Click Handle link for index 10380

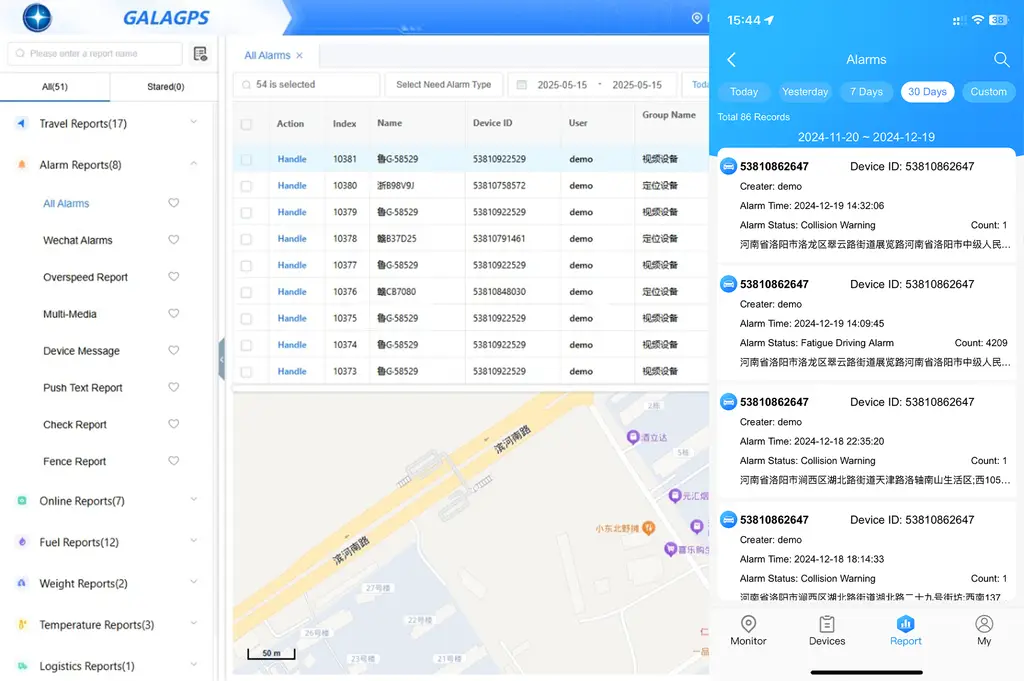pos(292,185)
